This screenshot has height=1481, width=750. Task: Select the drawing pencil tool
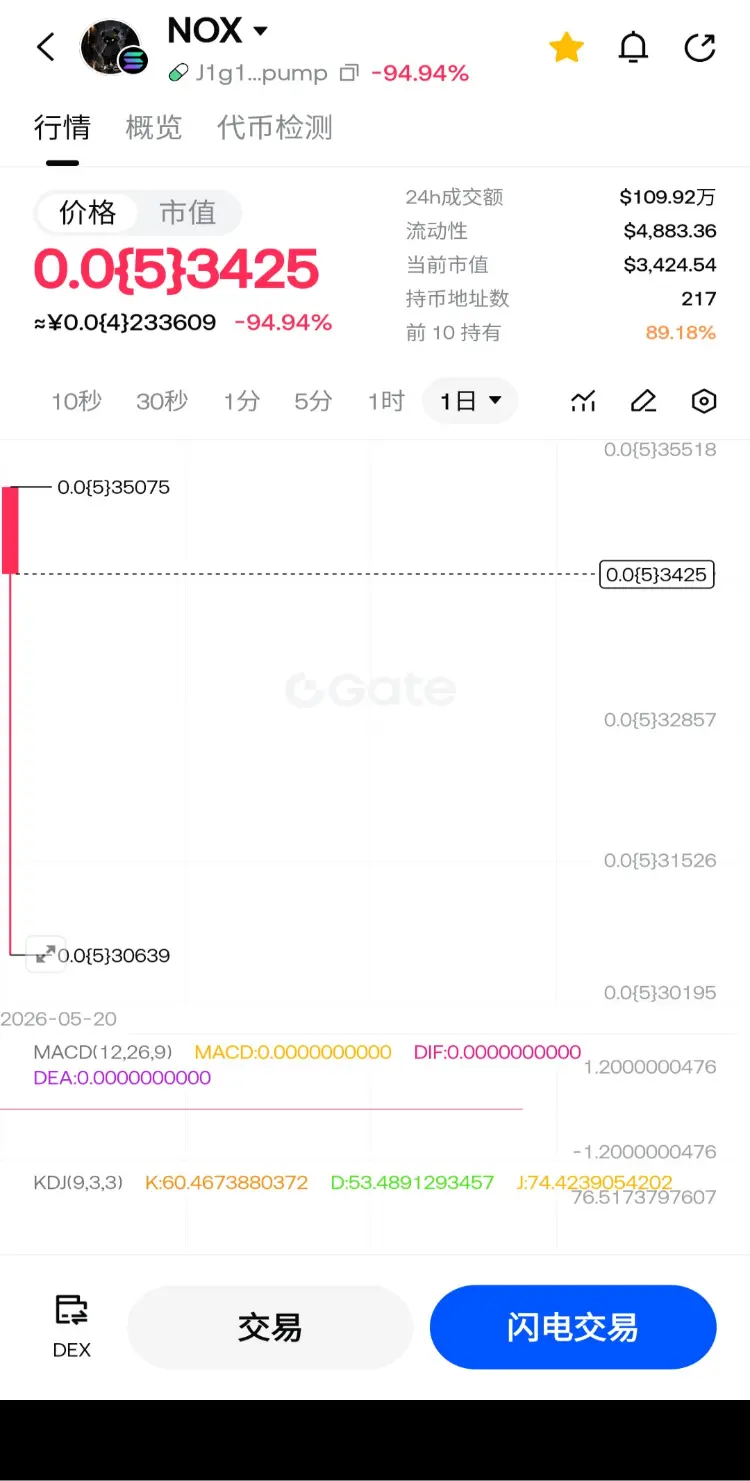coord(643,401)
